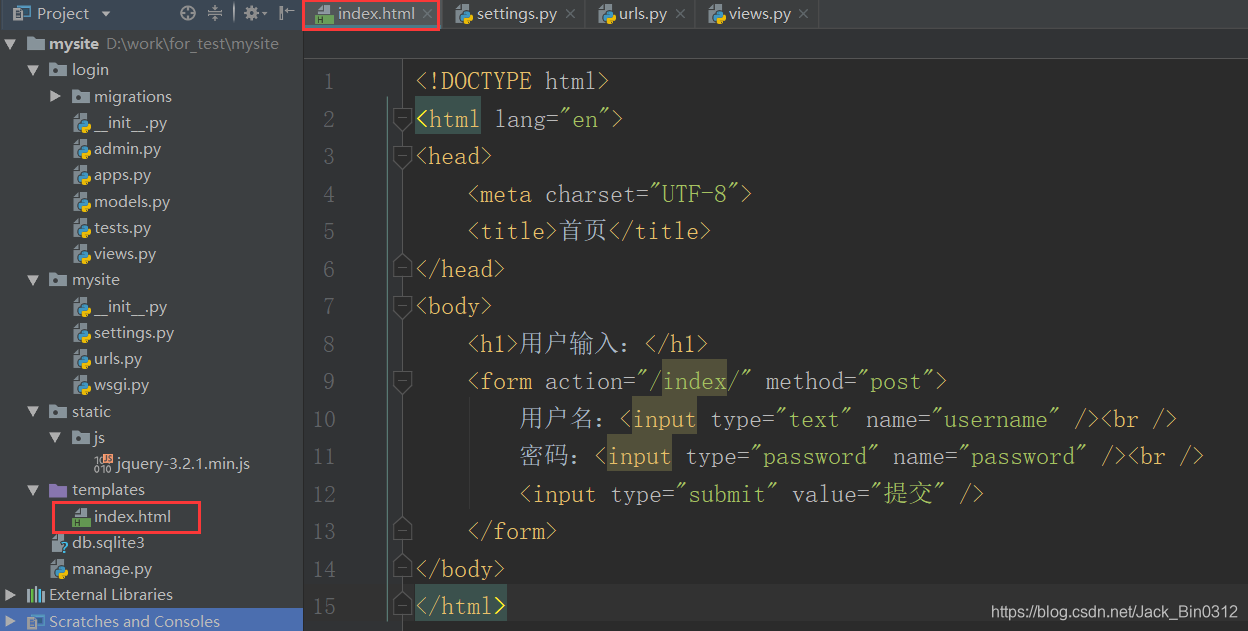Collapse the js folder arrow
The width and height of the screenshot is (1248, 631).
[55, 437]
